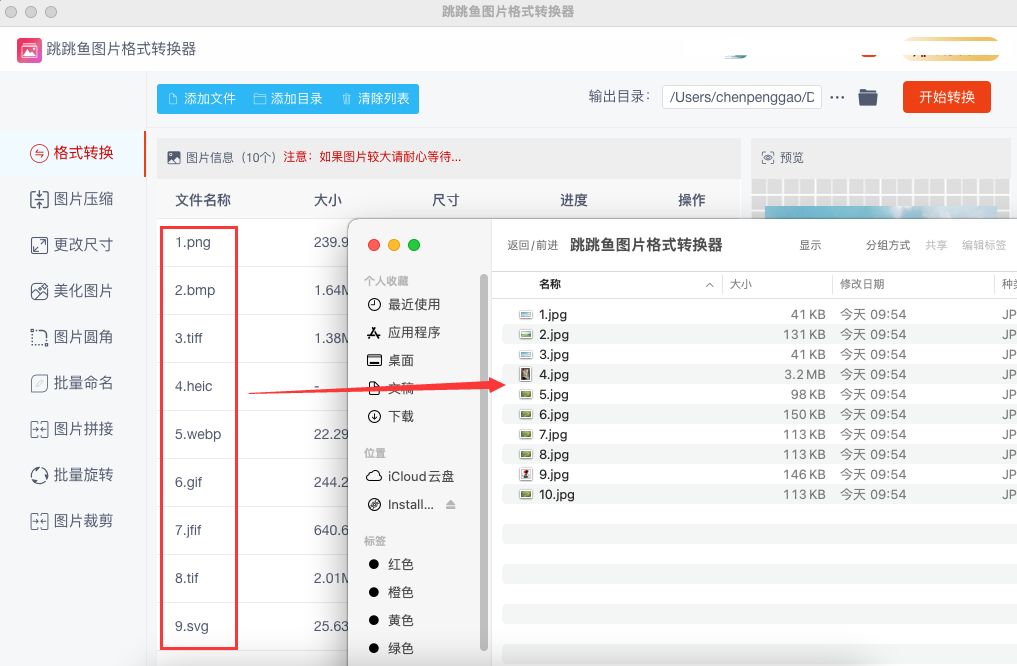Open 分组方式 in Finder toolbar
The image size is (1017, 666).
point(888,245)
